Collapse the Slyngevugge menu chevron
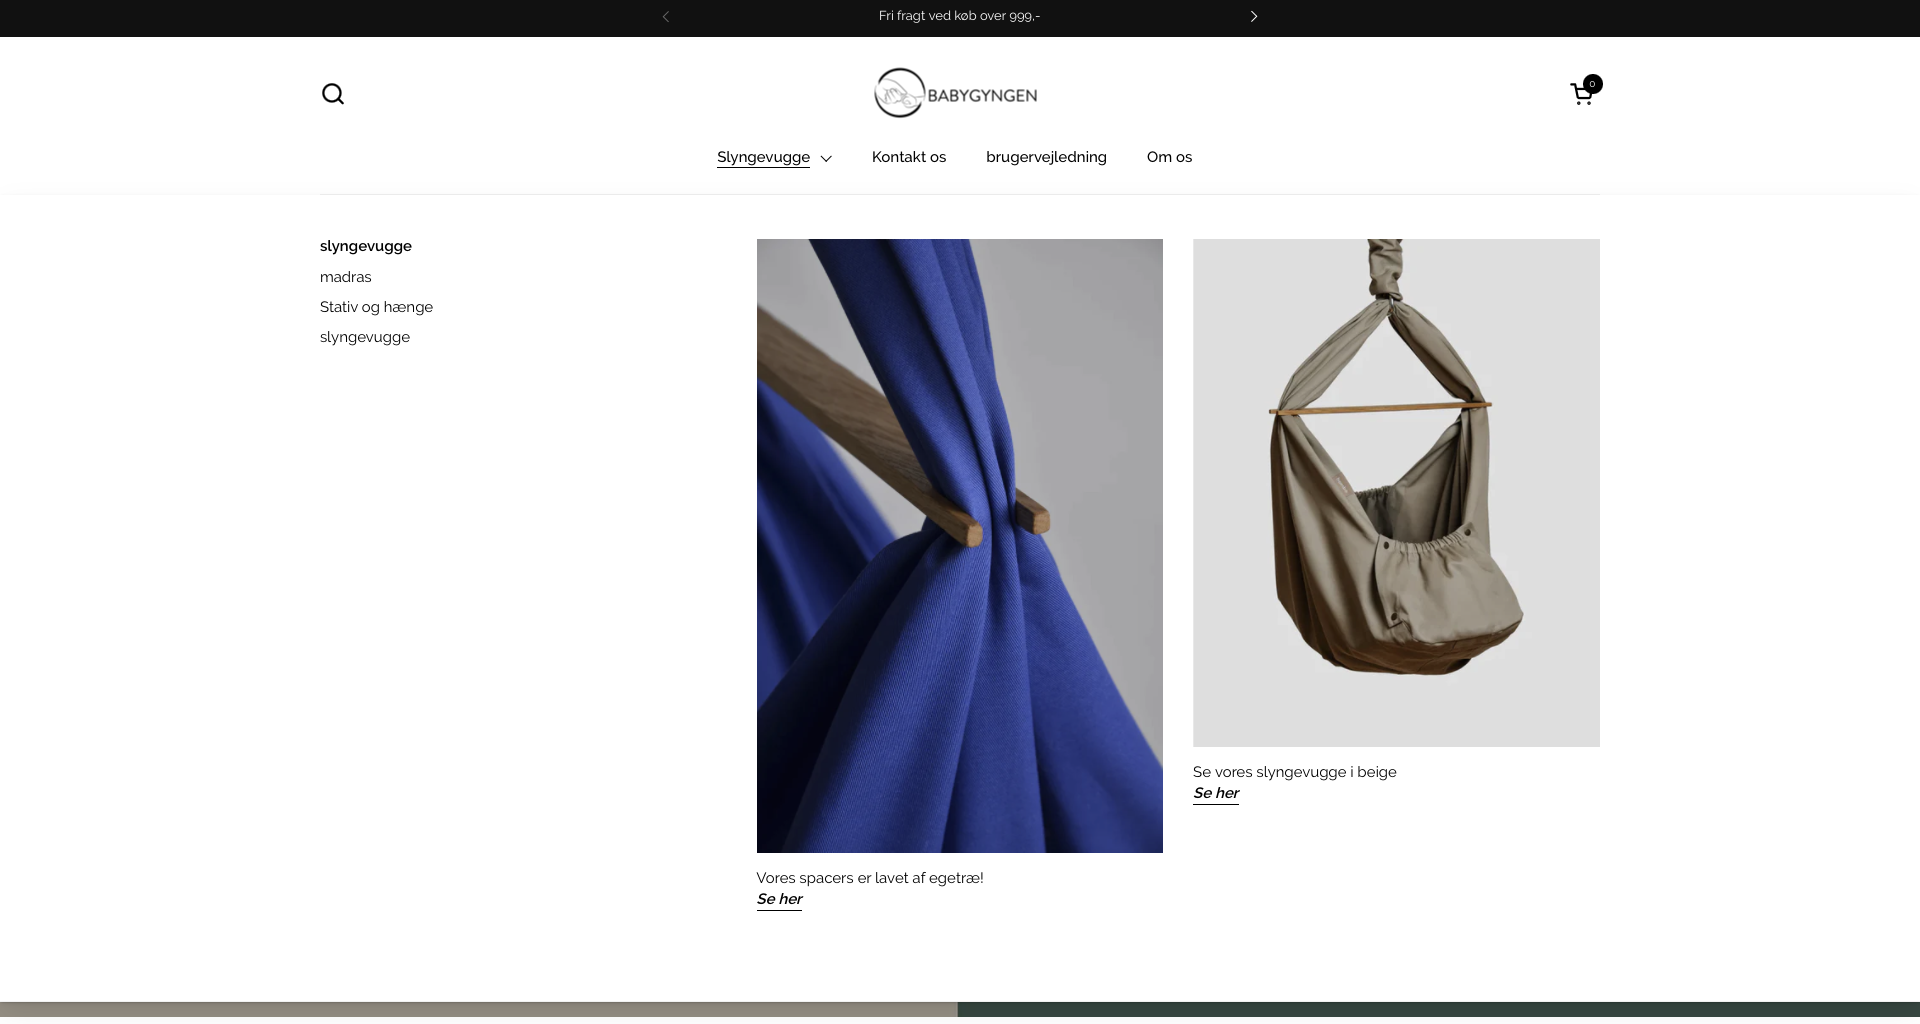The image size is (1920, 1024). (x=826, y=158)
